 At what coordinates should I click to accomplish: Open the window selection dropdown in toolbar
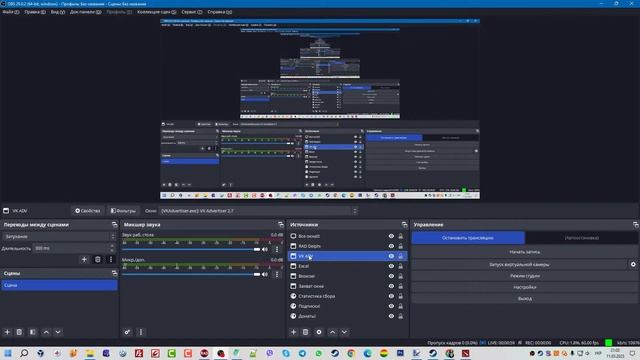click(x=258, y=211)
